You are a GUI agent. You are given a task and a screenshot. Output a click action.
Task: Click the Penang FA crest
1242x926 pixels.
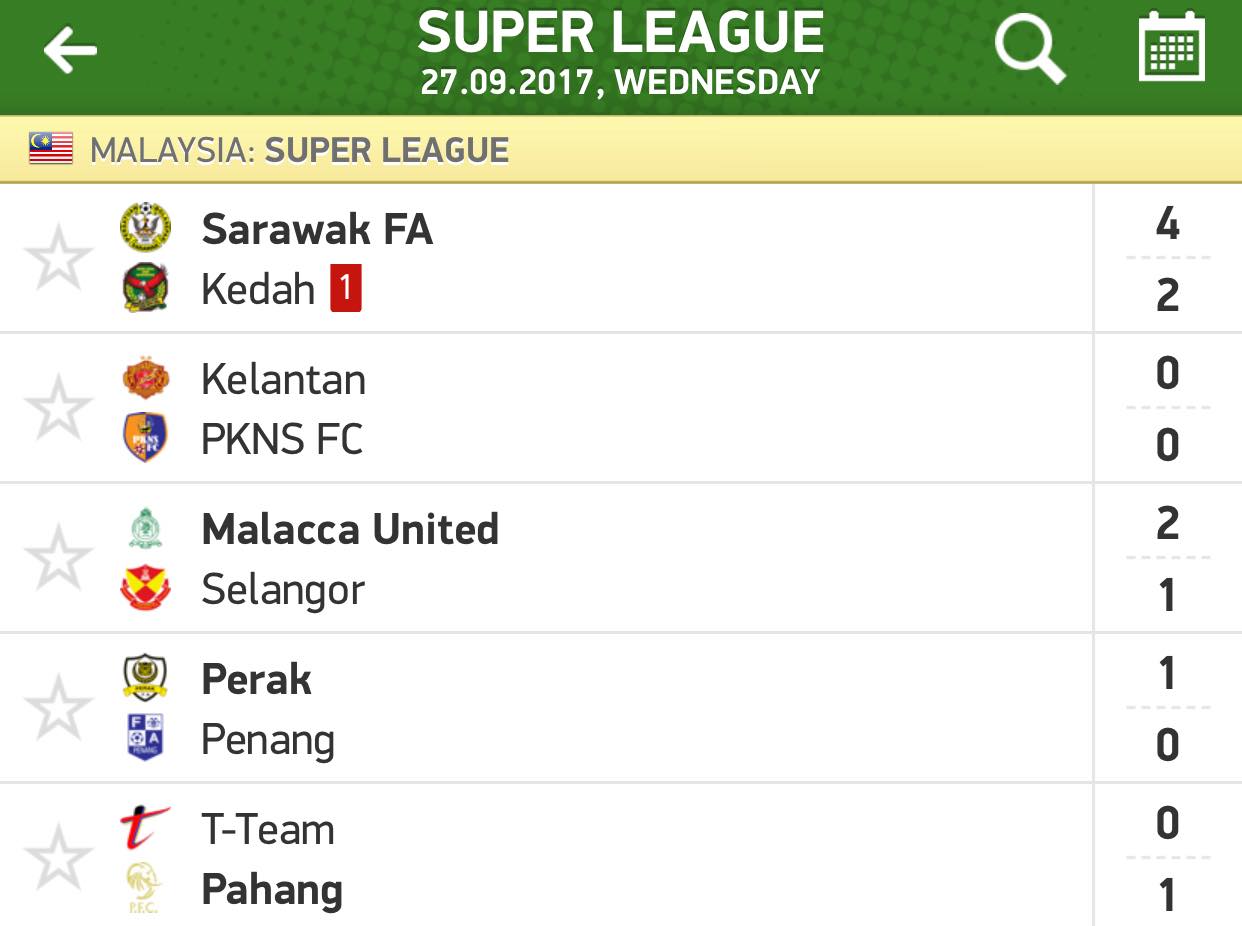click(146, 737)
